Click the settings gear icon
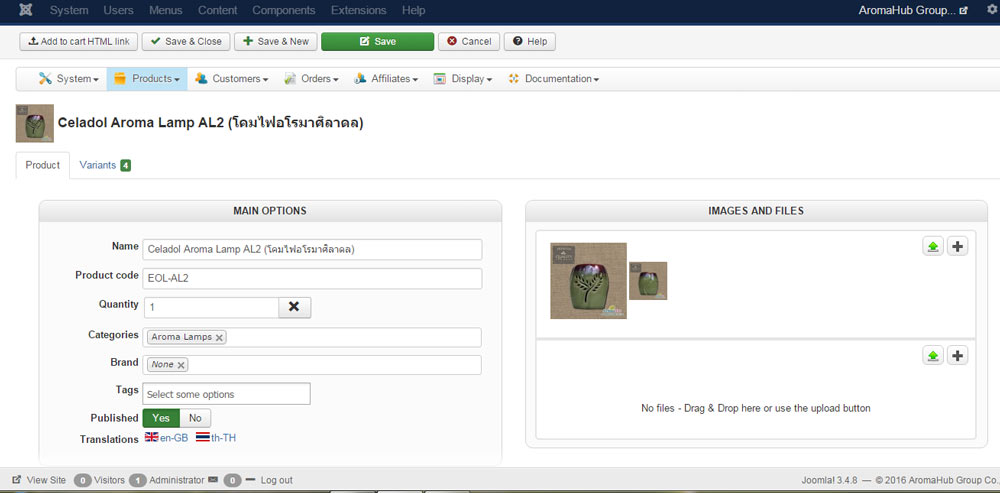The width and height of the screenshot is (1000, 493). coord(992,10)
